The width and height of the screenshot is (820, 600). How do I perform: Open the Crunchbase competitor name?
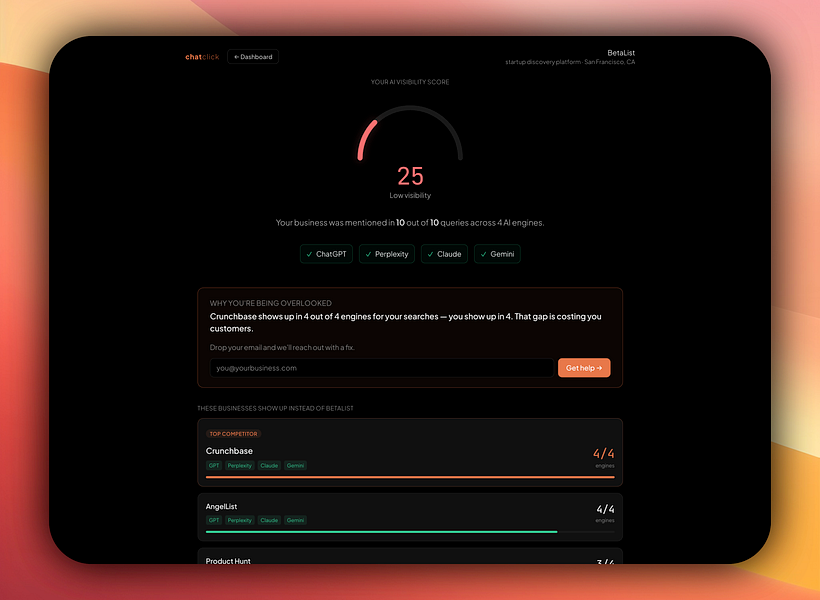(x=229, y=451)
